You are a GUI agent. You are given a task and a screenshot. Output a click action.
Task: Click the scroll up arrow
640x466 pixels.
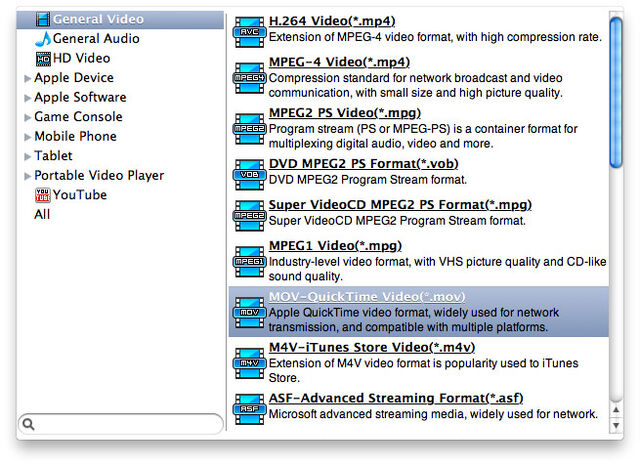pos(616,410)
